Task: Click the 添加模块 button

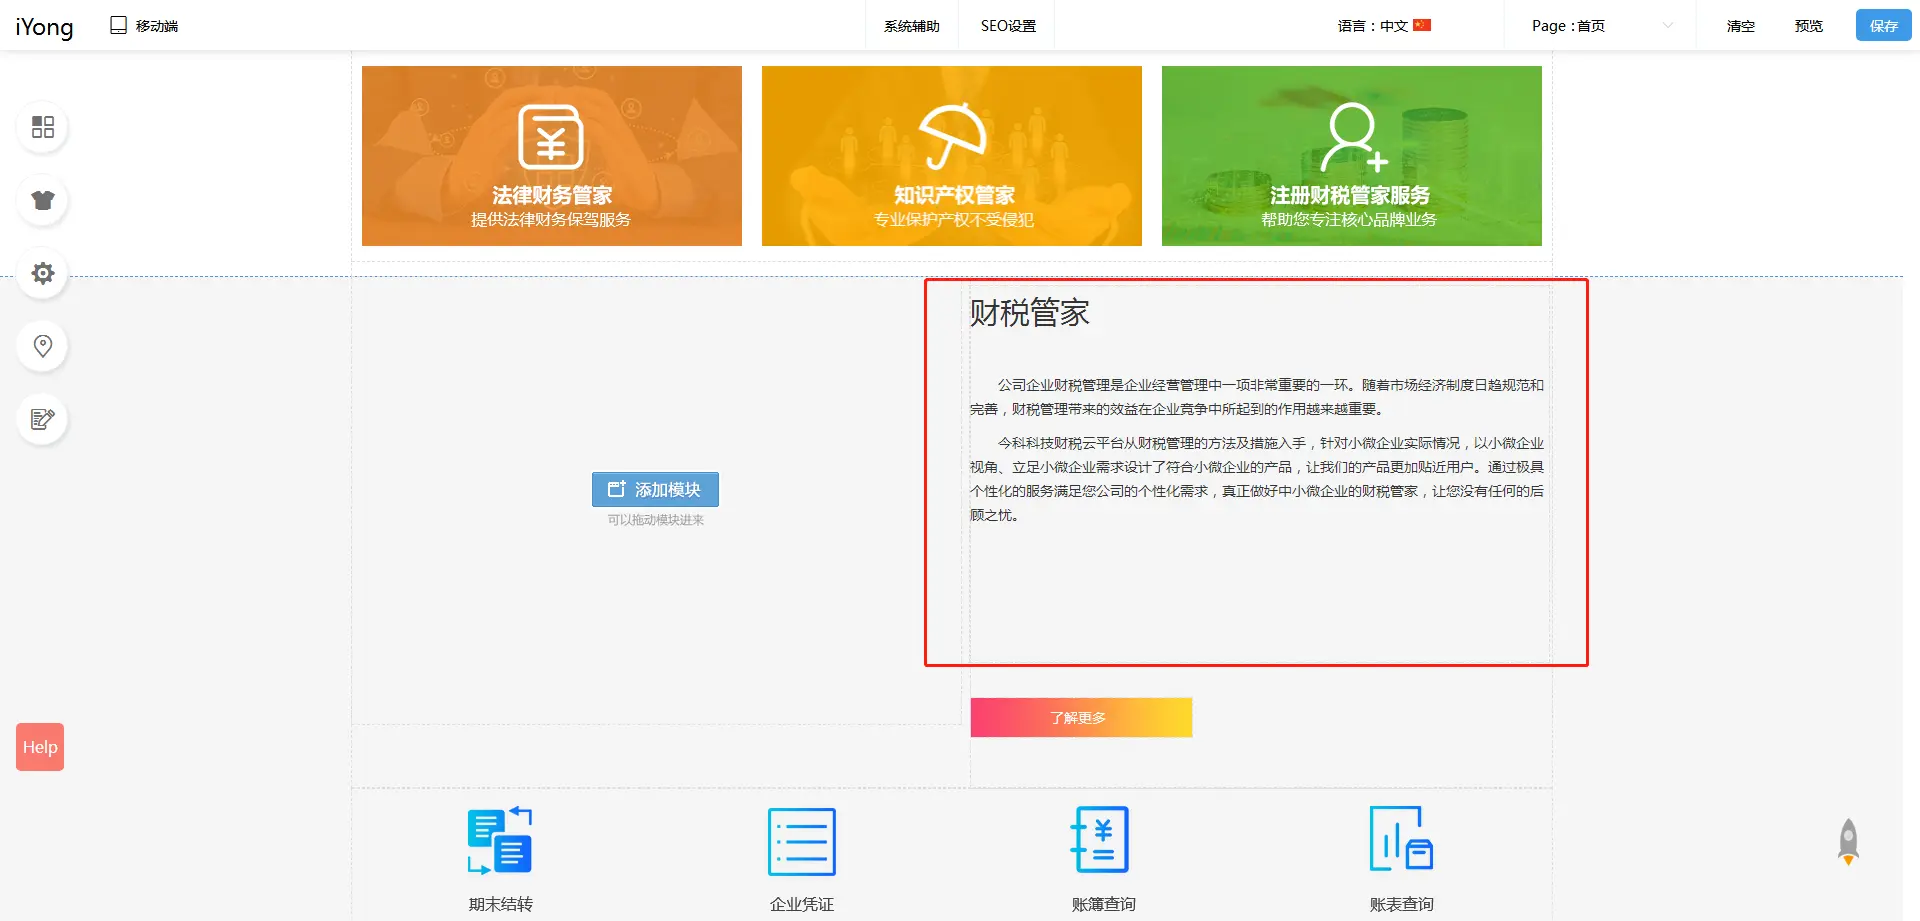Action: (655, 489)
